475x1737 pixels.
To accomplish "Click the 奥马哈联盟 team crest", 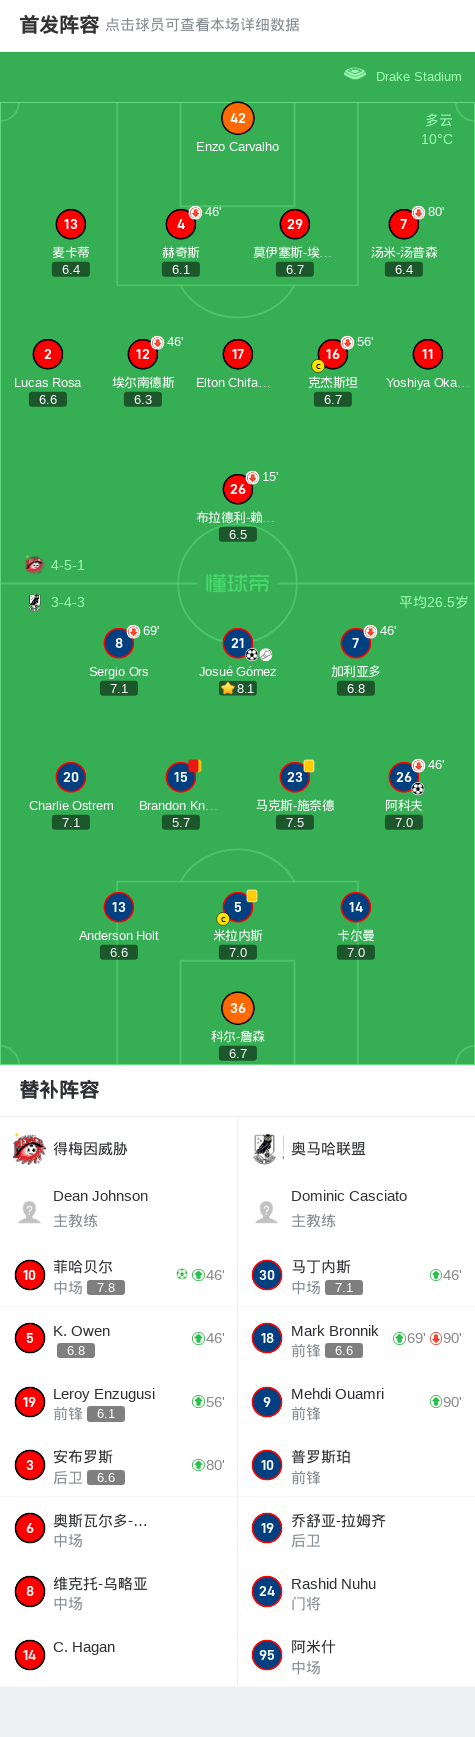I will click(x=265, y=1148).
